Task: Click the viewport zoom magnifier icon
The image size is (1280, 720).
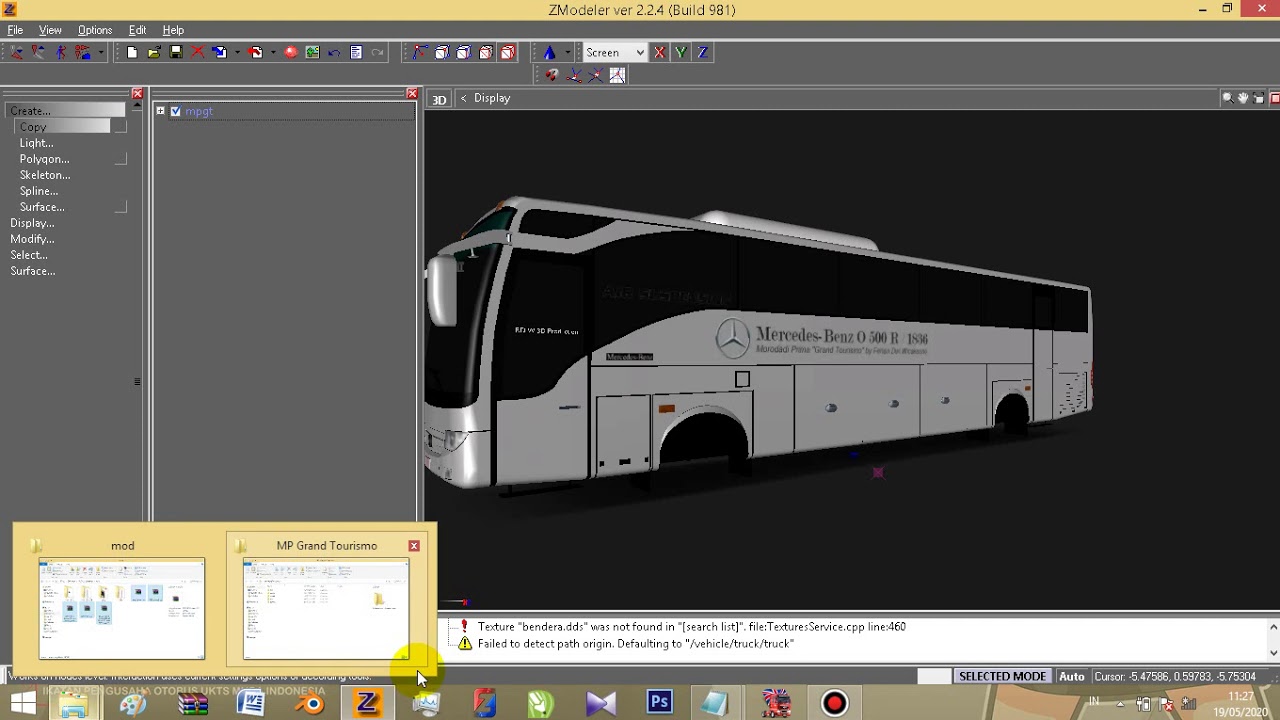Action: pyautogui.click(x=1227, y=98)
